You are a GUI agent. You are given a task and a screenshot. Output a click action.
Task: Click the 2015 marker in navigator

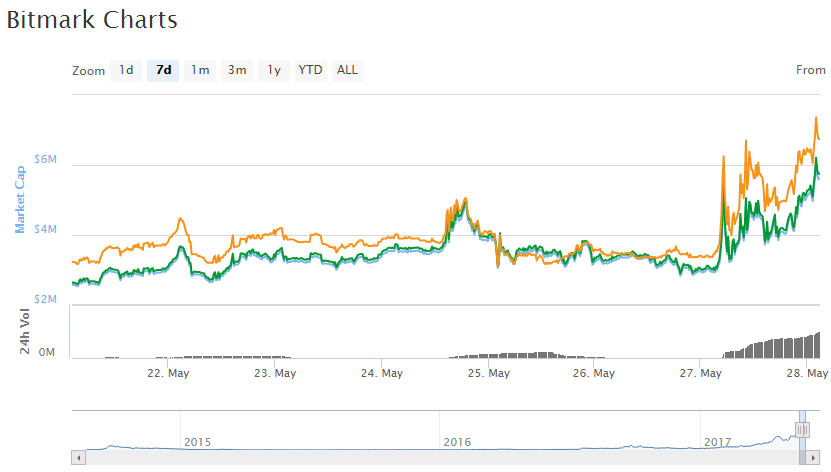pyautogui.click(x=197, y=442)
